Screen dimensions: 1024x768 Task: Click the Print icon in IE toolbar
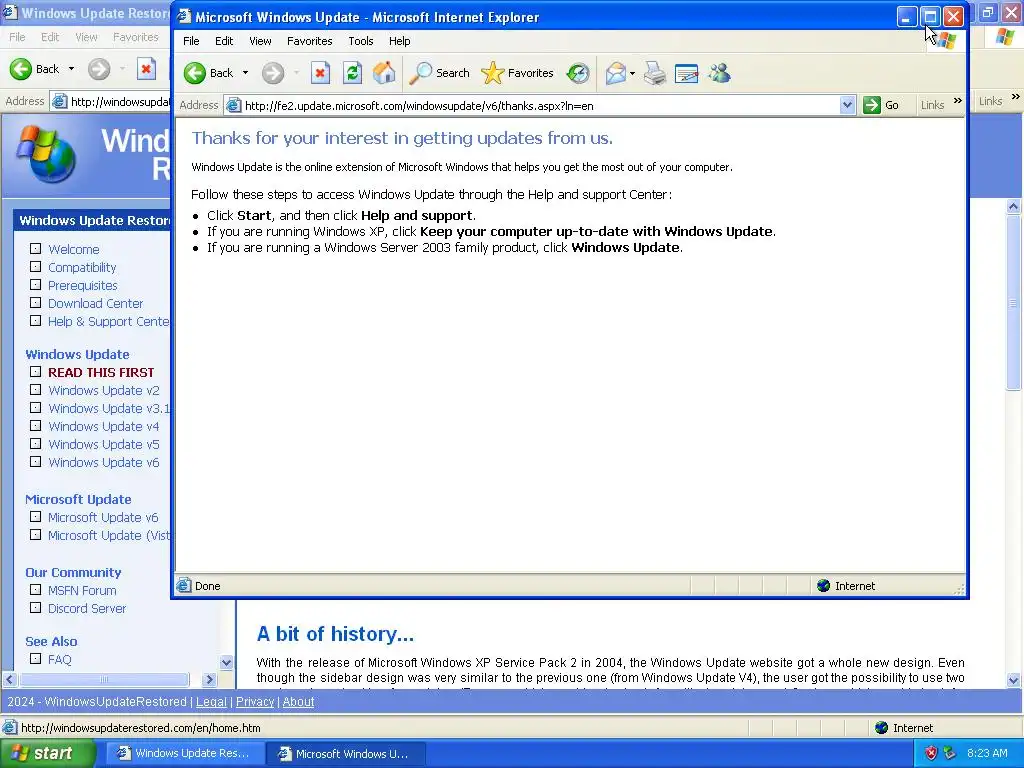tap(655, 73)
